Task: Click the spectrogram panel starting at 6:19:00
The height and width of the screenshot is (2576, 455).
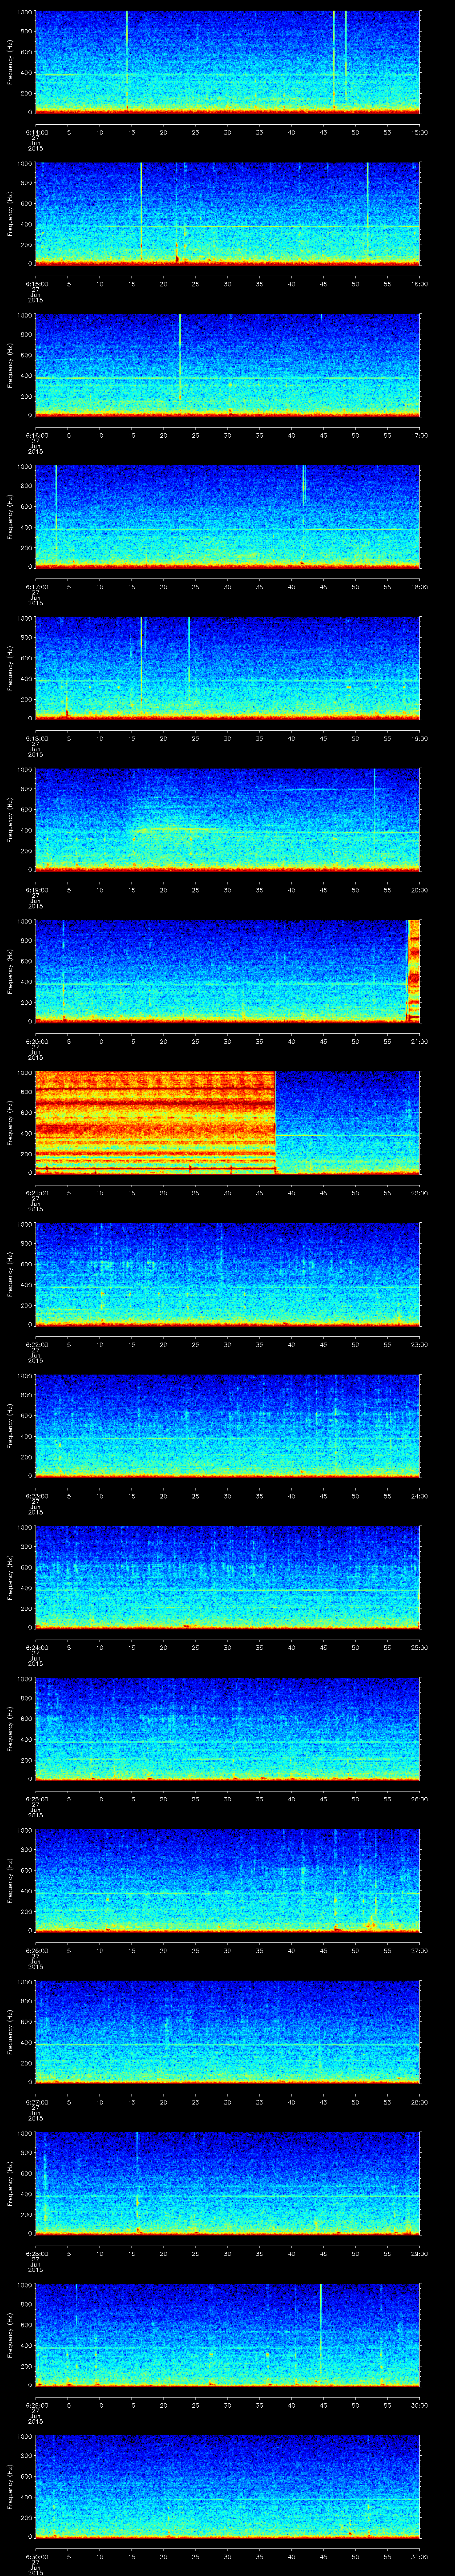Action: coord(228,820)
